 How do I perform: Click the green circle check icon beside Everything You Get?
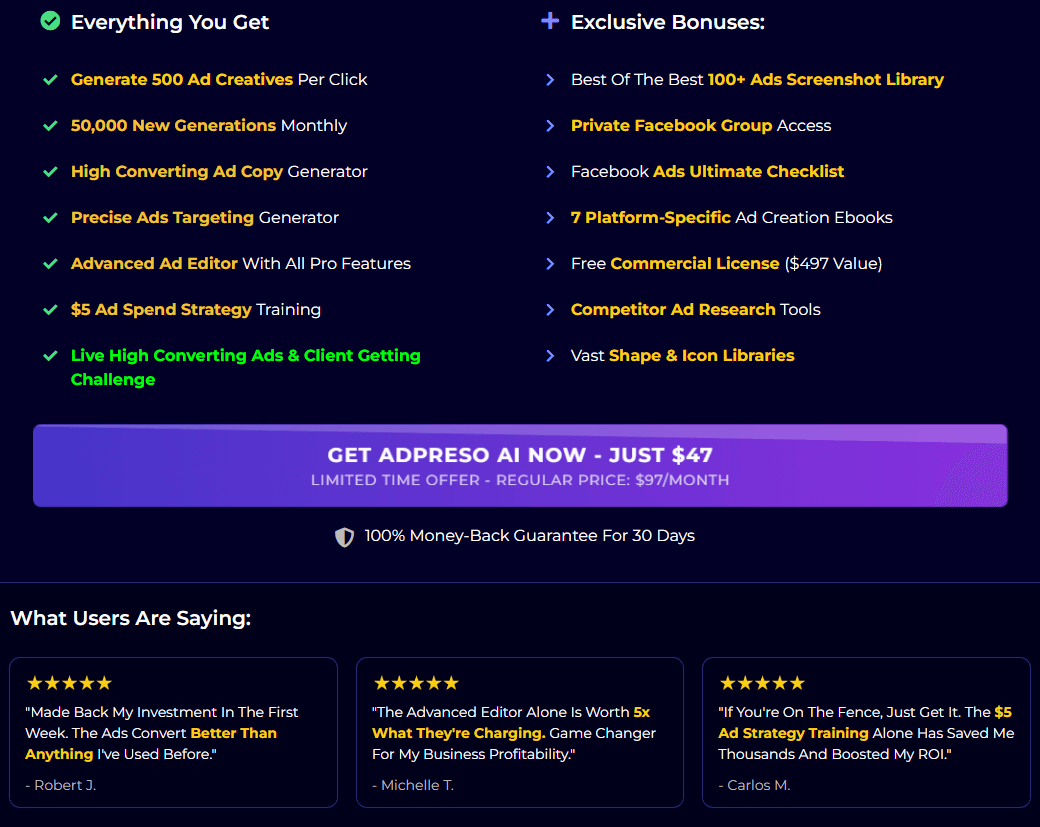click(50, 21)
